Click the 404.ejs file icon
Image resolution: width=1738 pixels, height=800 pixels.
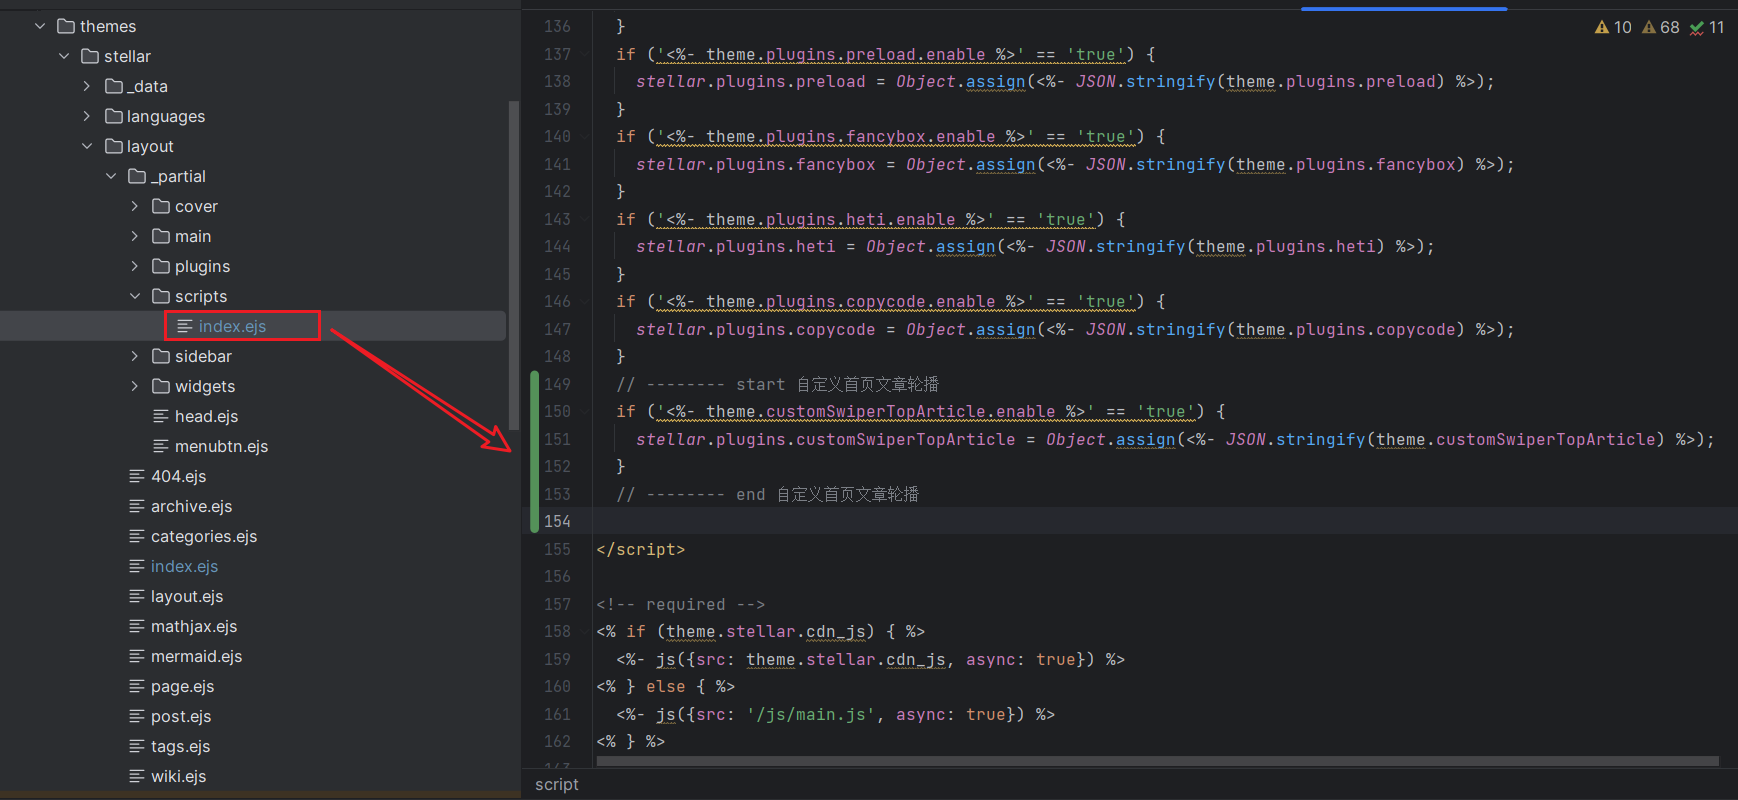click(137, 476)
